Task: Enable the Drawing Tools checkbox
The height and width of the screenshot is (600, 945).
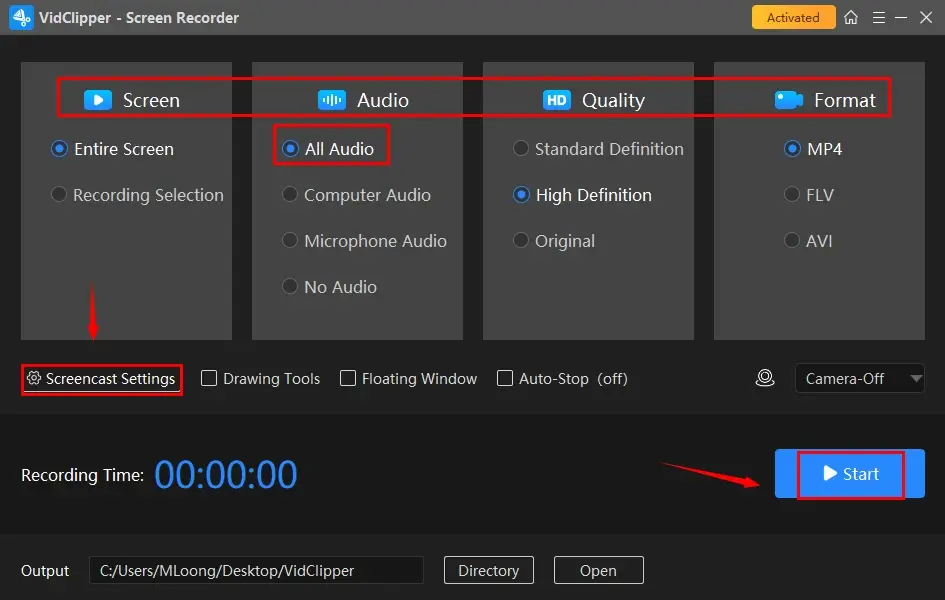Action: click(209, 378)
